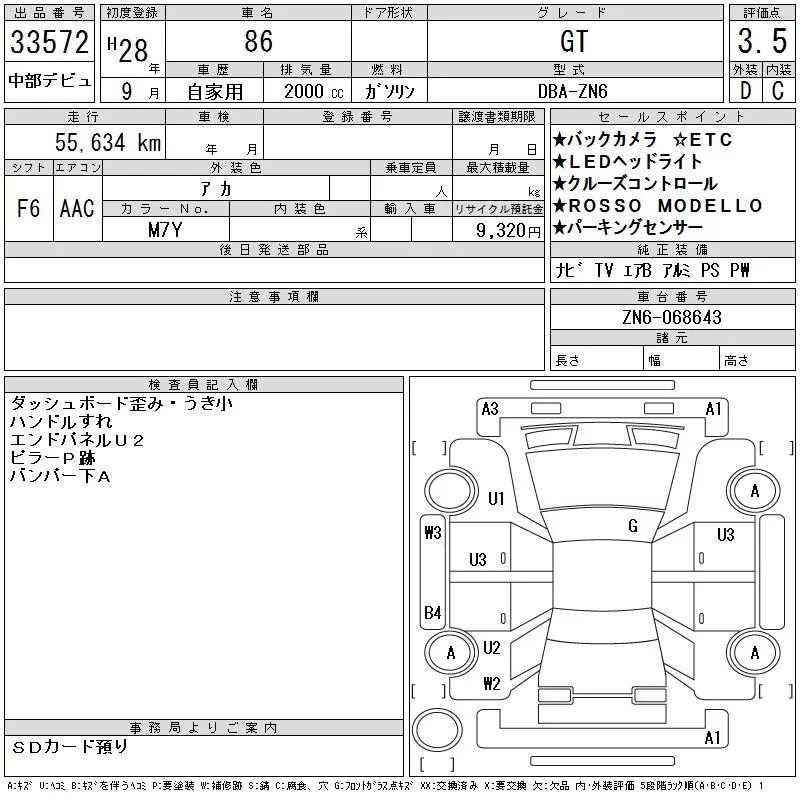This screenshot has width=800, height=800.
Task: Click the grade value GT
Action: click(574, 41)
